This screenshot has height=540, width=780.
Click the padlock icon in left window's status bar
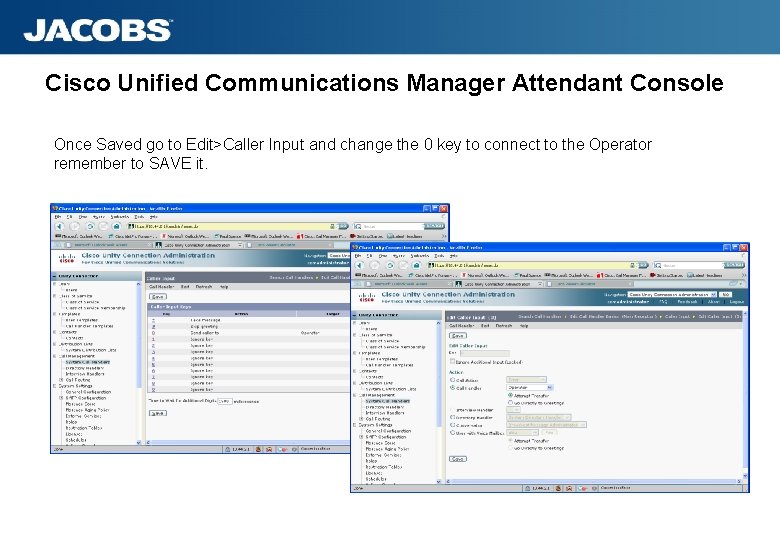(228, 449)
